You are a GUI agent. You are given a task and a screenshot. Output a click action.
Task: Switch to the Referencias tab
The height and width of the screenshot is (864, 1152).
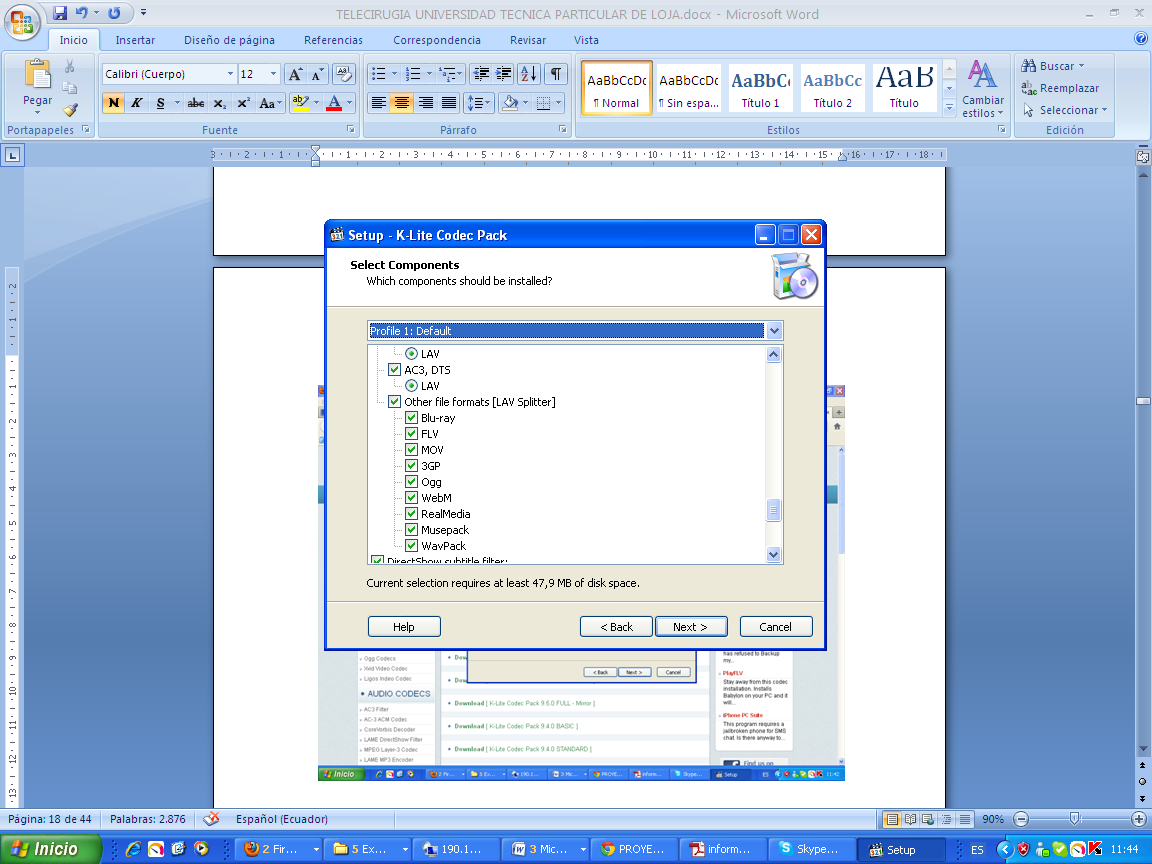(x=334, y=40)
